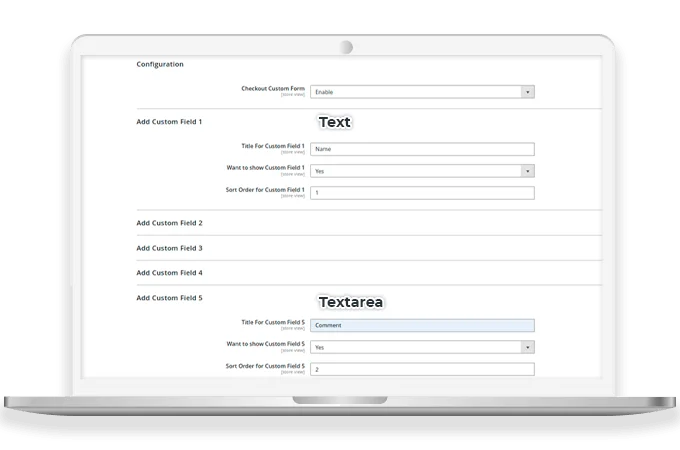This screenshot has width=680, height=450.
Task: Click the Want to show Custom Field 5 label
Action: [x=268, y=344]
